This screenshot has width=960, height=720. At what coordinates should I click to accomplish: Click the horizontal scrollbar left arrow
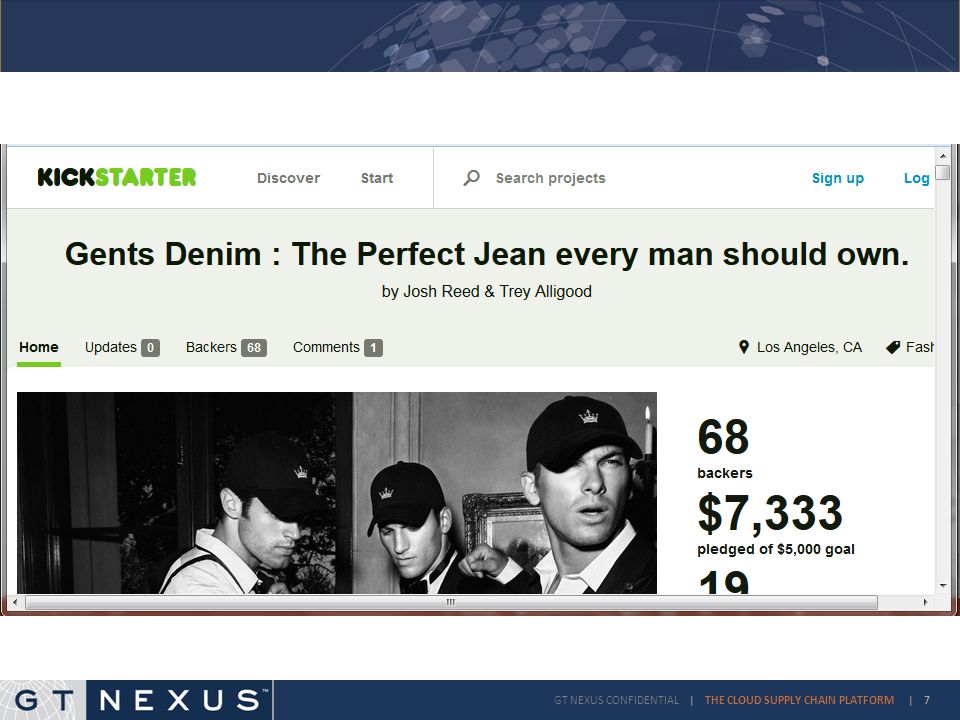coord(15,602)
